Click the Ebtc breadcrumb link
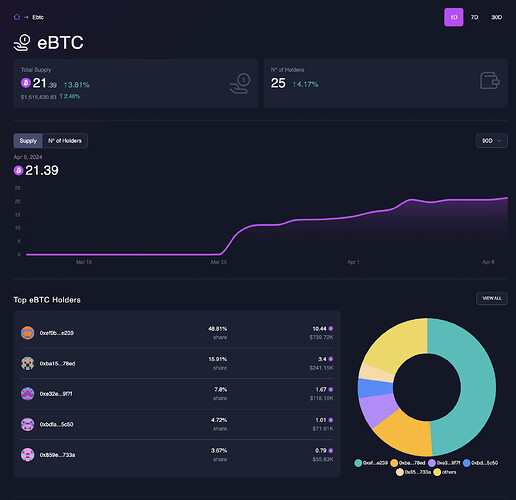 (38, 17)
